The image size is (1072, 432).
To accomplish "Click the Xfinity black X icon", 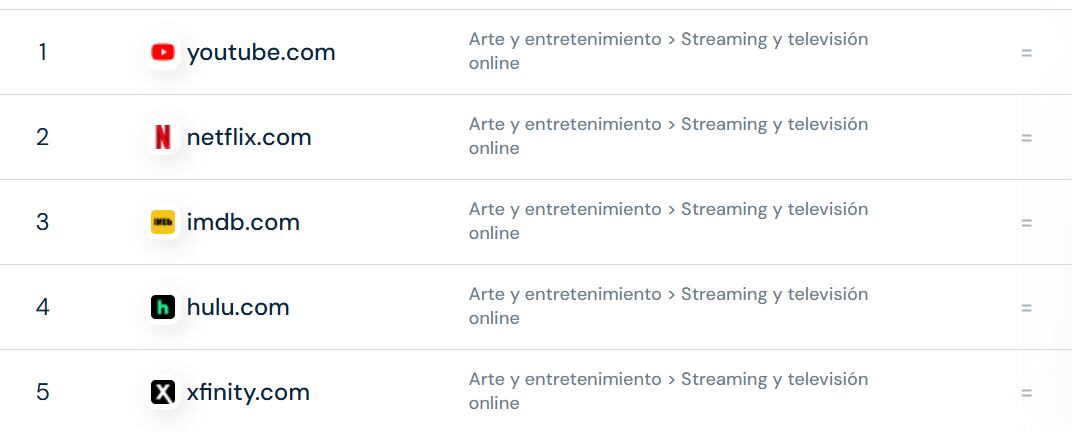I will (162, 392).
